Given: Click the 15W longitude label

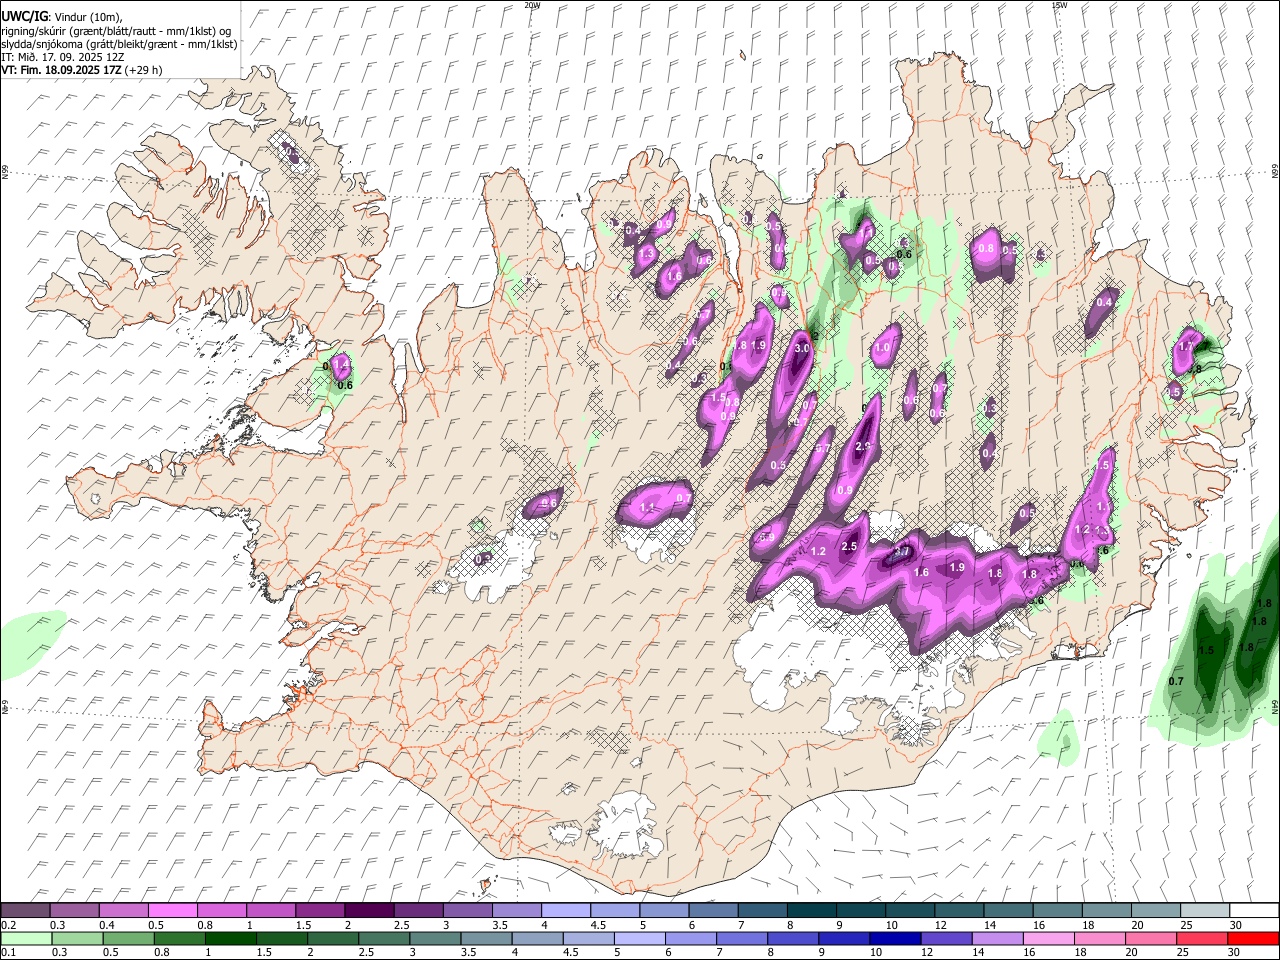Looking at the screenshot, I should [1059, 5].
